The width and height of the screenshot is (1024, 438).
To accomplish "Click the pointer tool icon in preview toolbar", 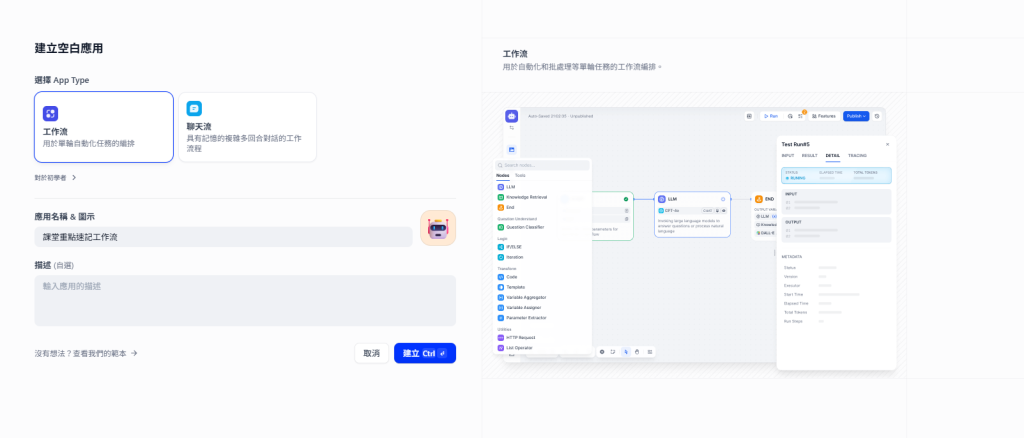I will coord(626,352).
